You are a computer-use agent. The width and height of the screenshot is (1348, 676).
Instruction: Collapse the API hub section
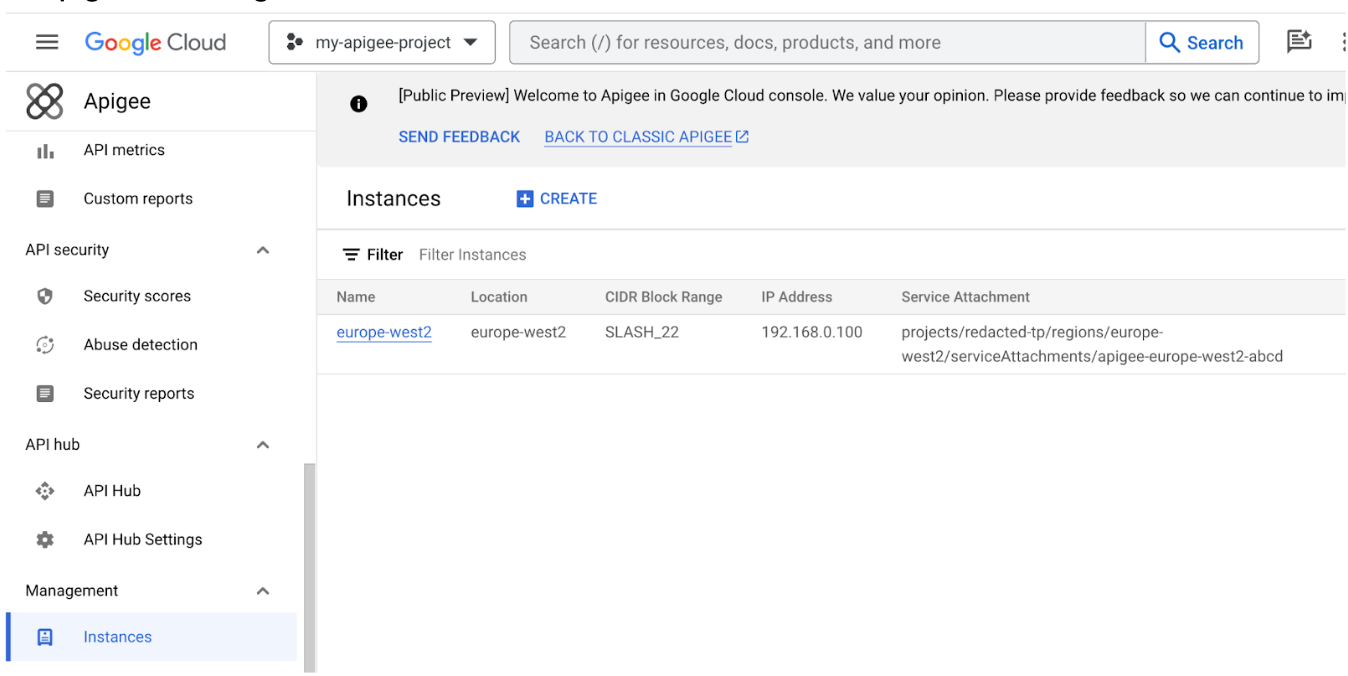pyautogui.click(x=262, y=444)
